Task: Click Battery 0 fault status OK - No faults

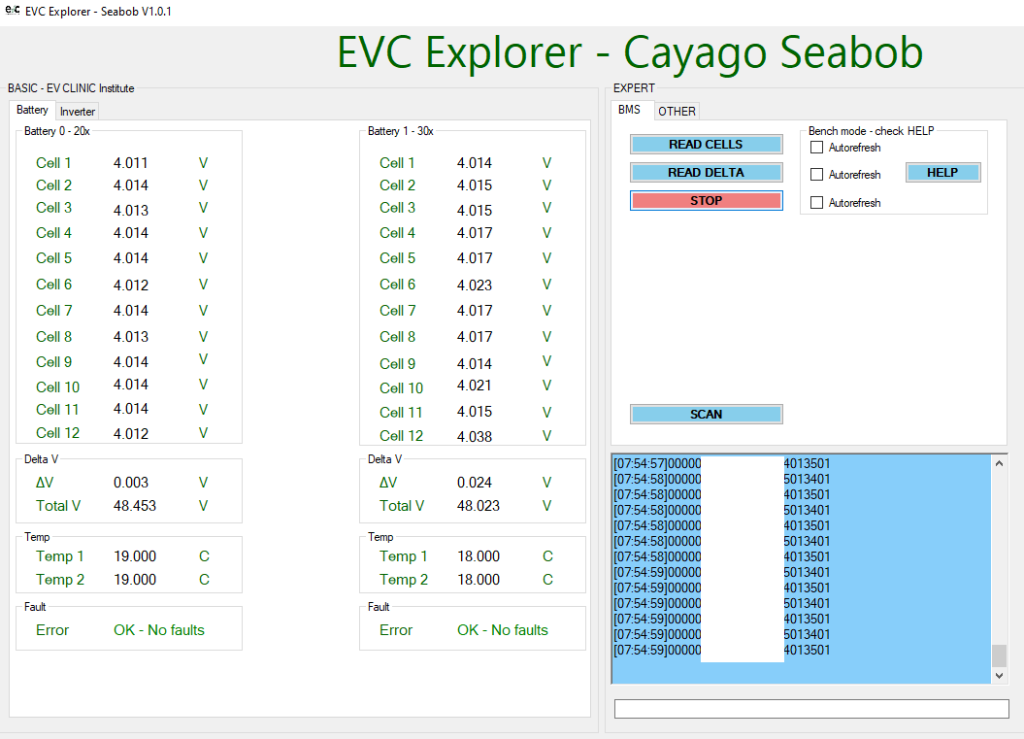Action: tap(159, 630)
